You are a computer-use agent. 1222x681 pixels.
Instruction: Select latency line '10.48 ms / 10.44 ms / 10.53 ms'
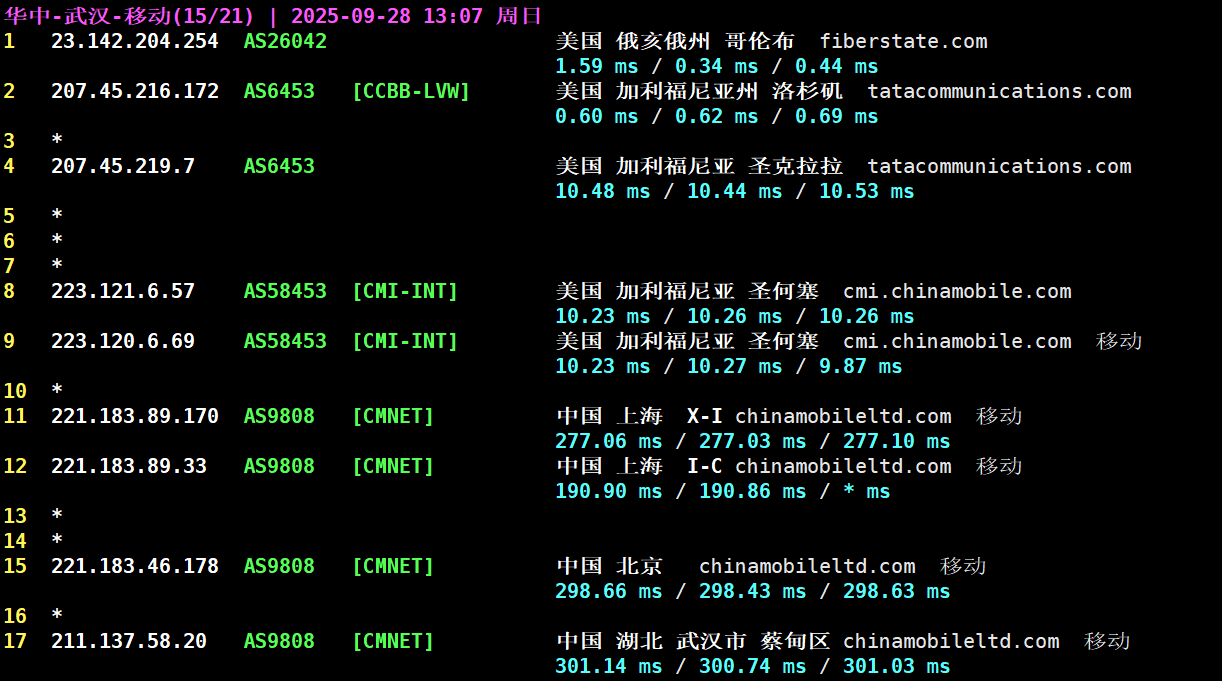(x=735, y=191)
